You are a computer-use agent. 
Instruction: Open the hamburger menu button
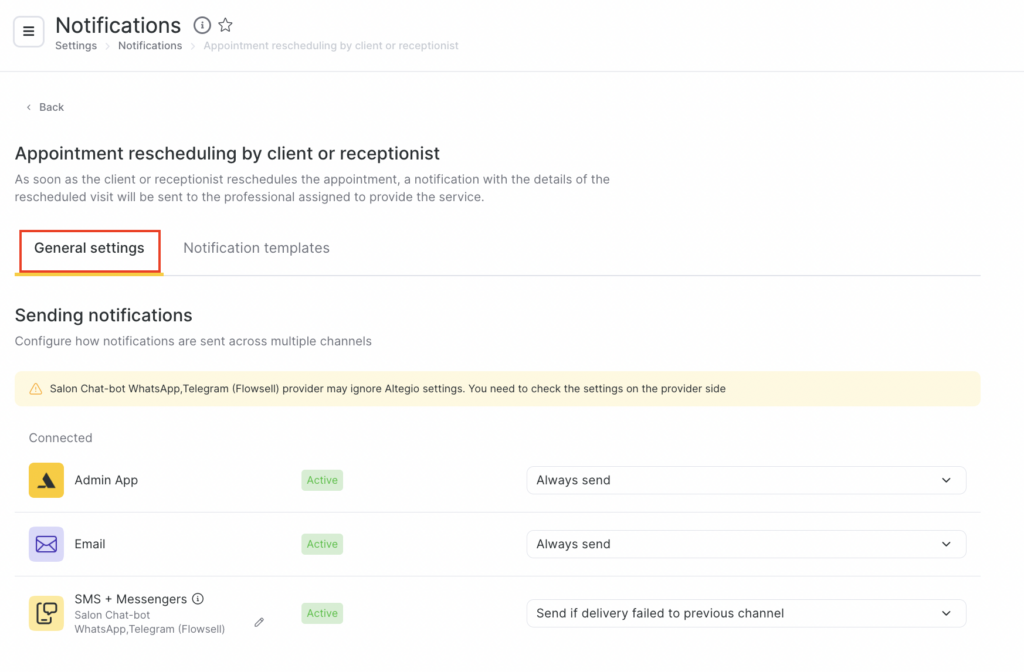tap(28, 31)
